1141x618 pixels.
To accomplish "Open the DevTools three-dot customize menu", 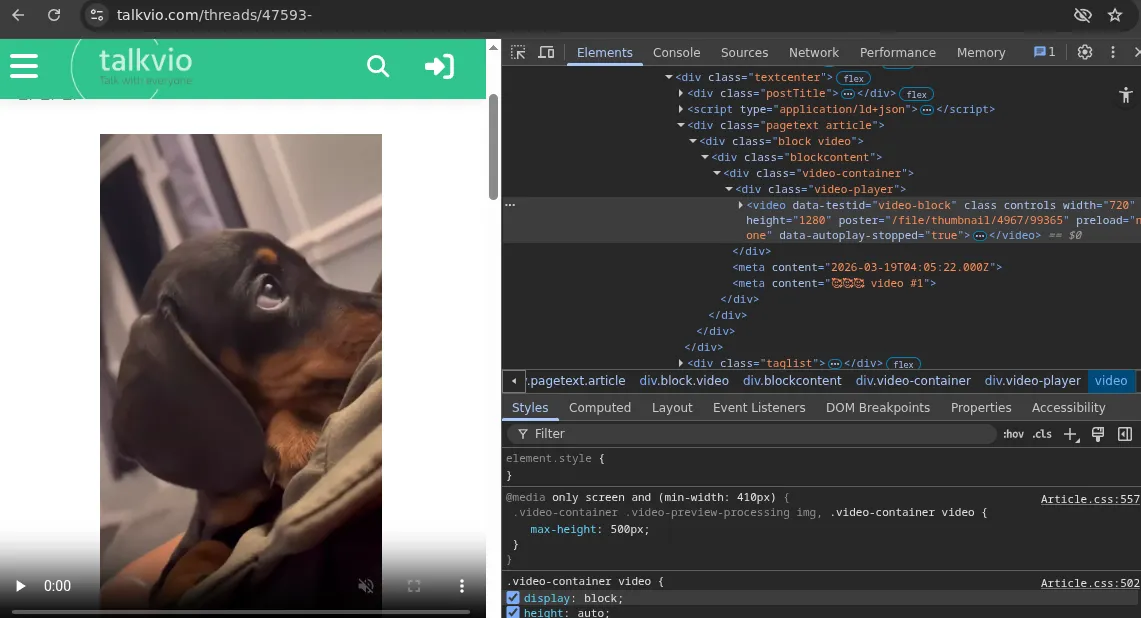I will pyautogui.click(x=1113, y=52).
